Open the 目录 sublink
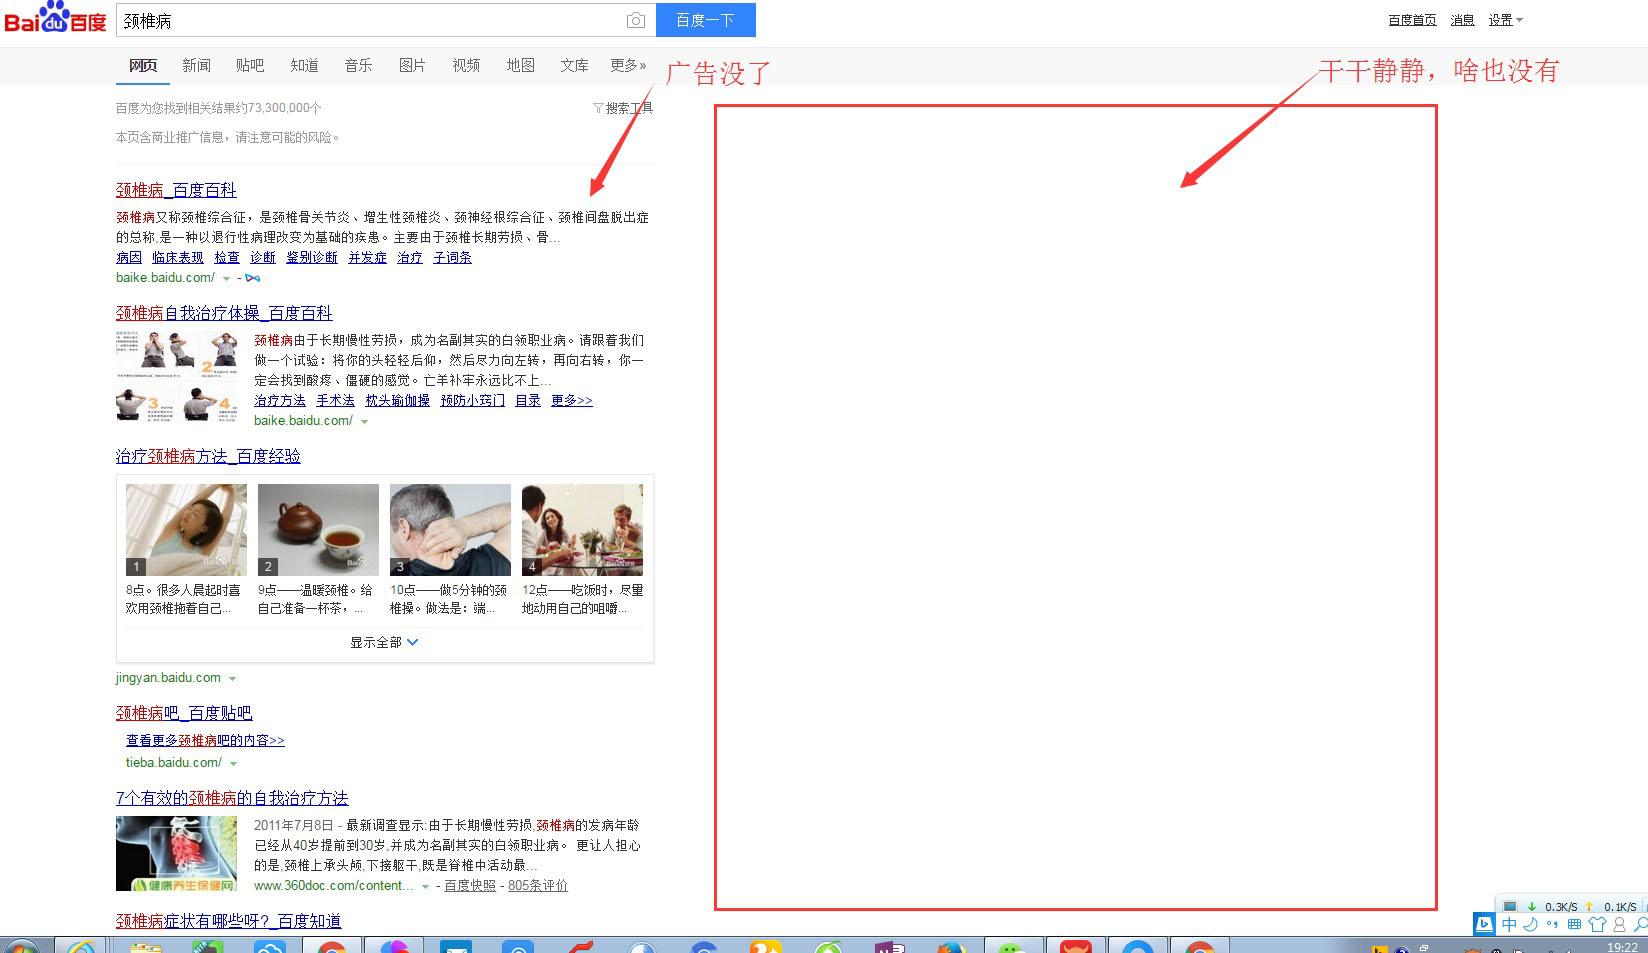This screenshot has width=1648, height=953. click(528, 401)
